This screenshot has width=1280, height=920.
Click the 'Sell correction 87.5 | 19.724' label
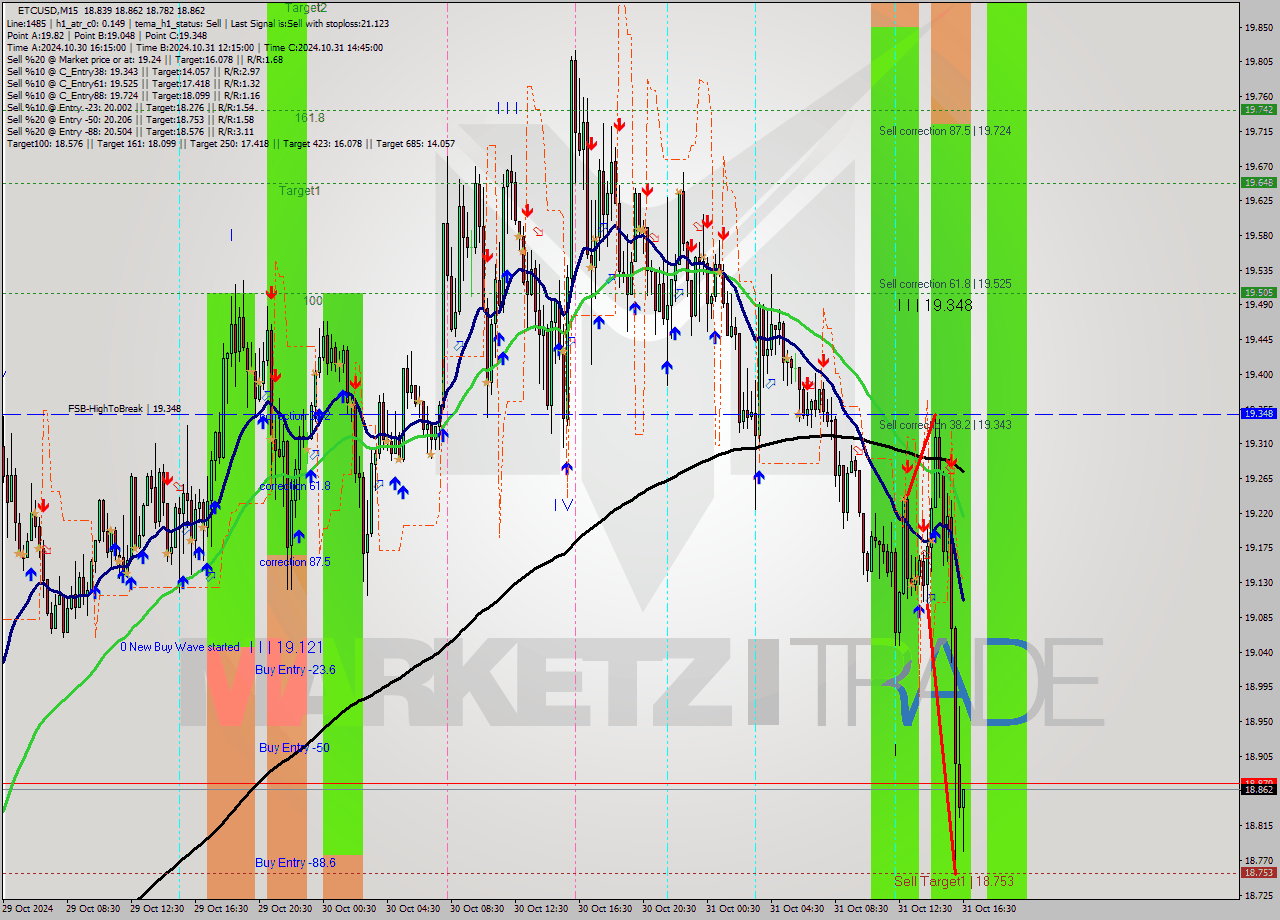[x=945, y=131]
